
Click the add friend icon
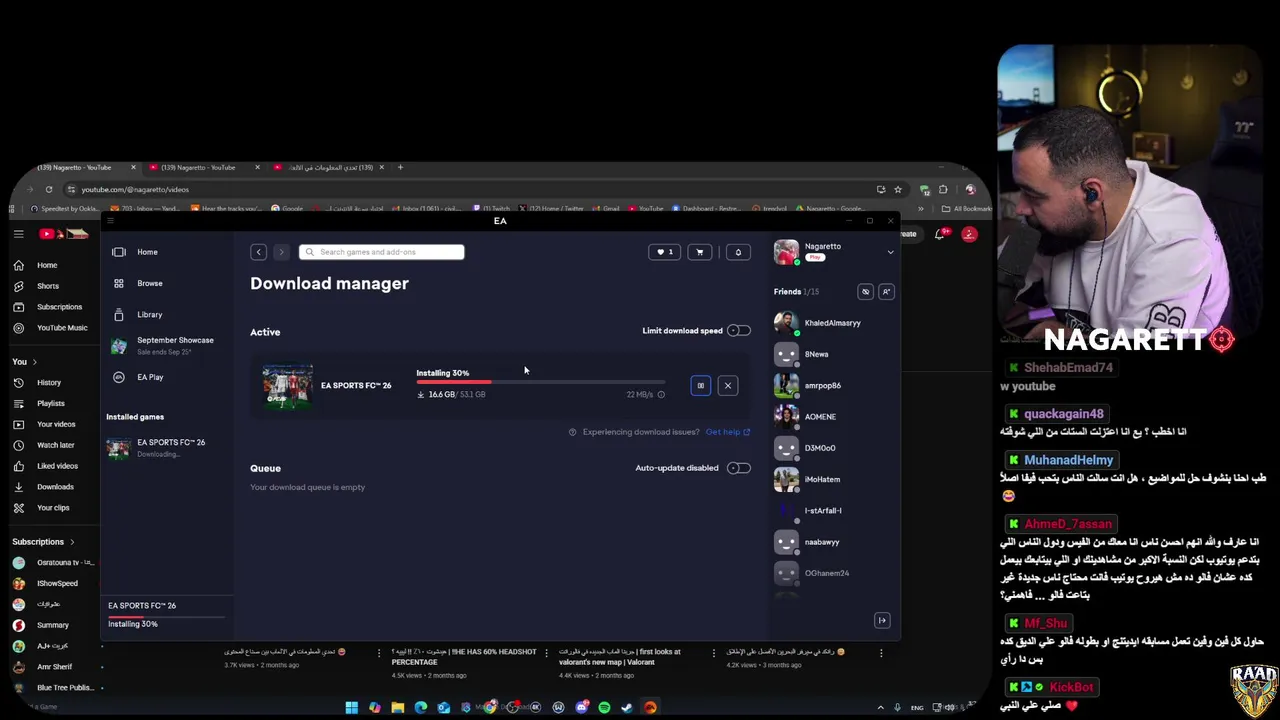coord(886,292)
